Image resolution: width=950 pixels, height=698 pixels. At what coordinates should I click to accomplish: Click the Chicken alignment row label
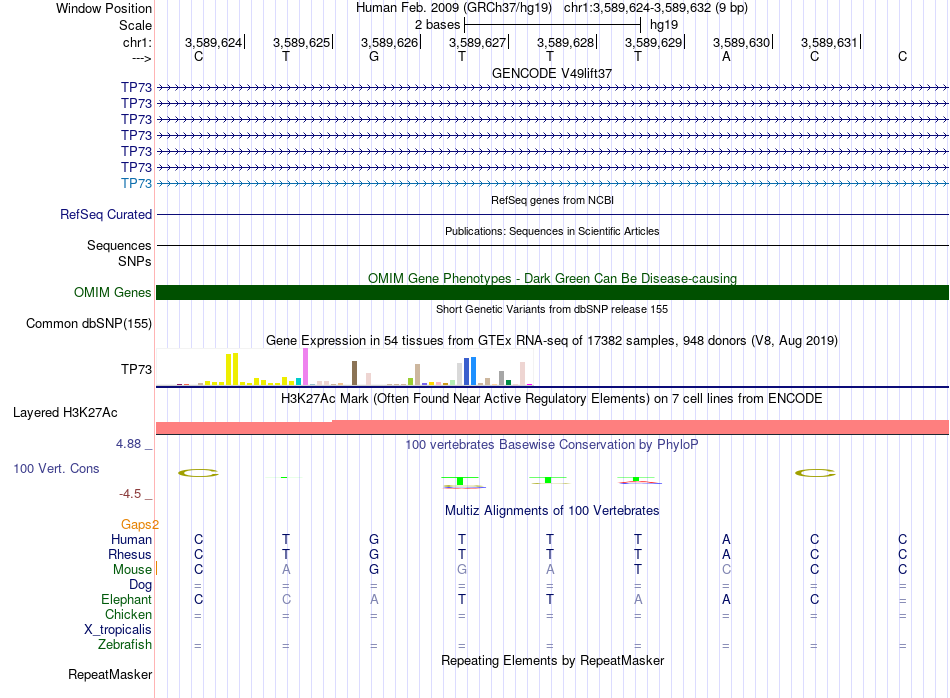tap(128, 614)
